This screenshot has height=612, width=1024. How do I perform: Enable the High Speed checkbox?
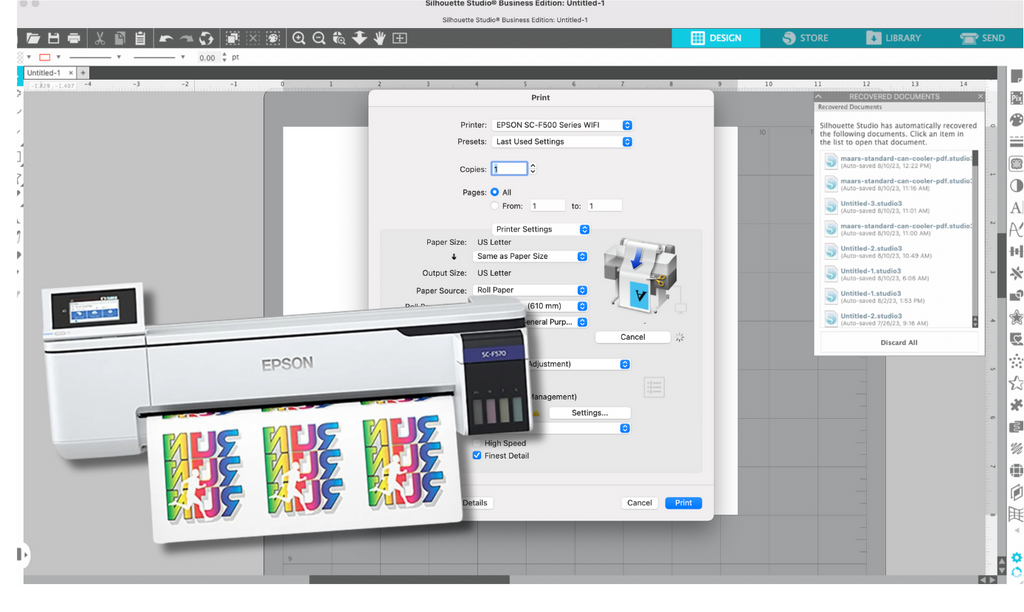(477, 443)
